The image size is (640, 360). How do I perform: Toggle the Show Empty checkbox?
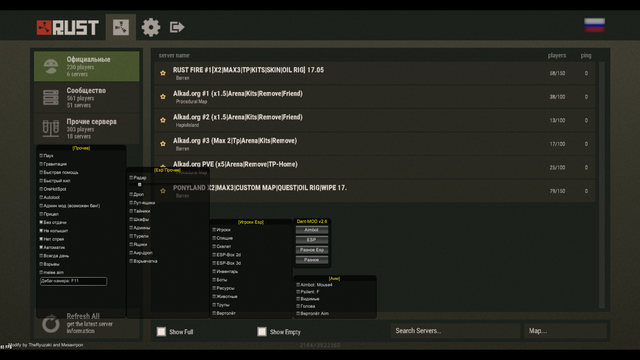click(x=262, y=331)
